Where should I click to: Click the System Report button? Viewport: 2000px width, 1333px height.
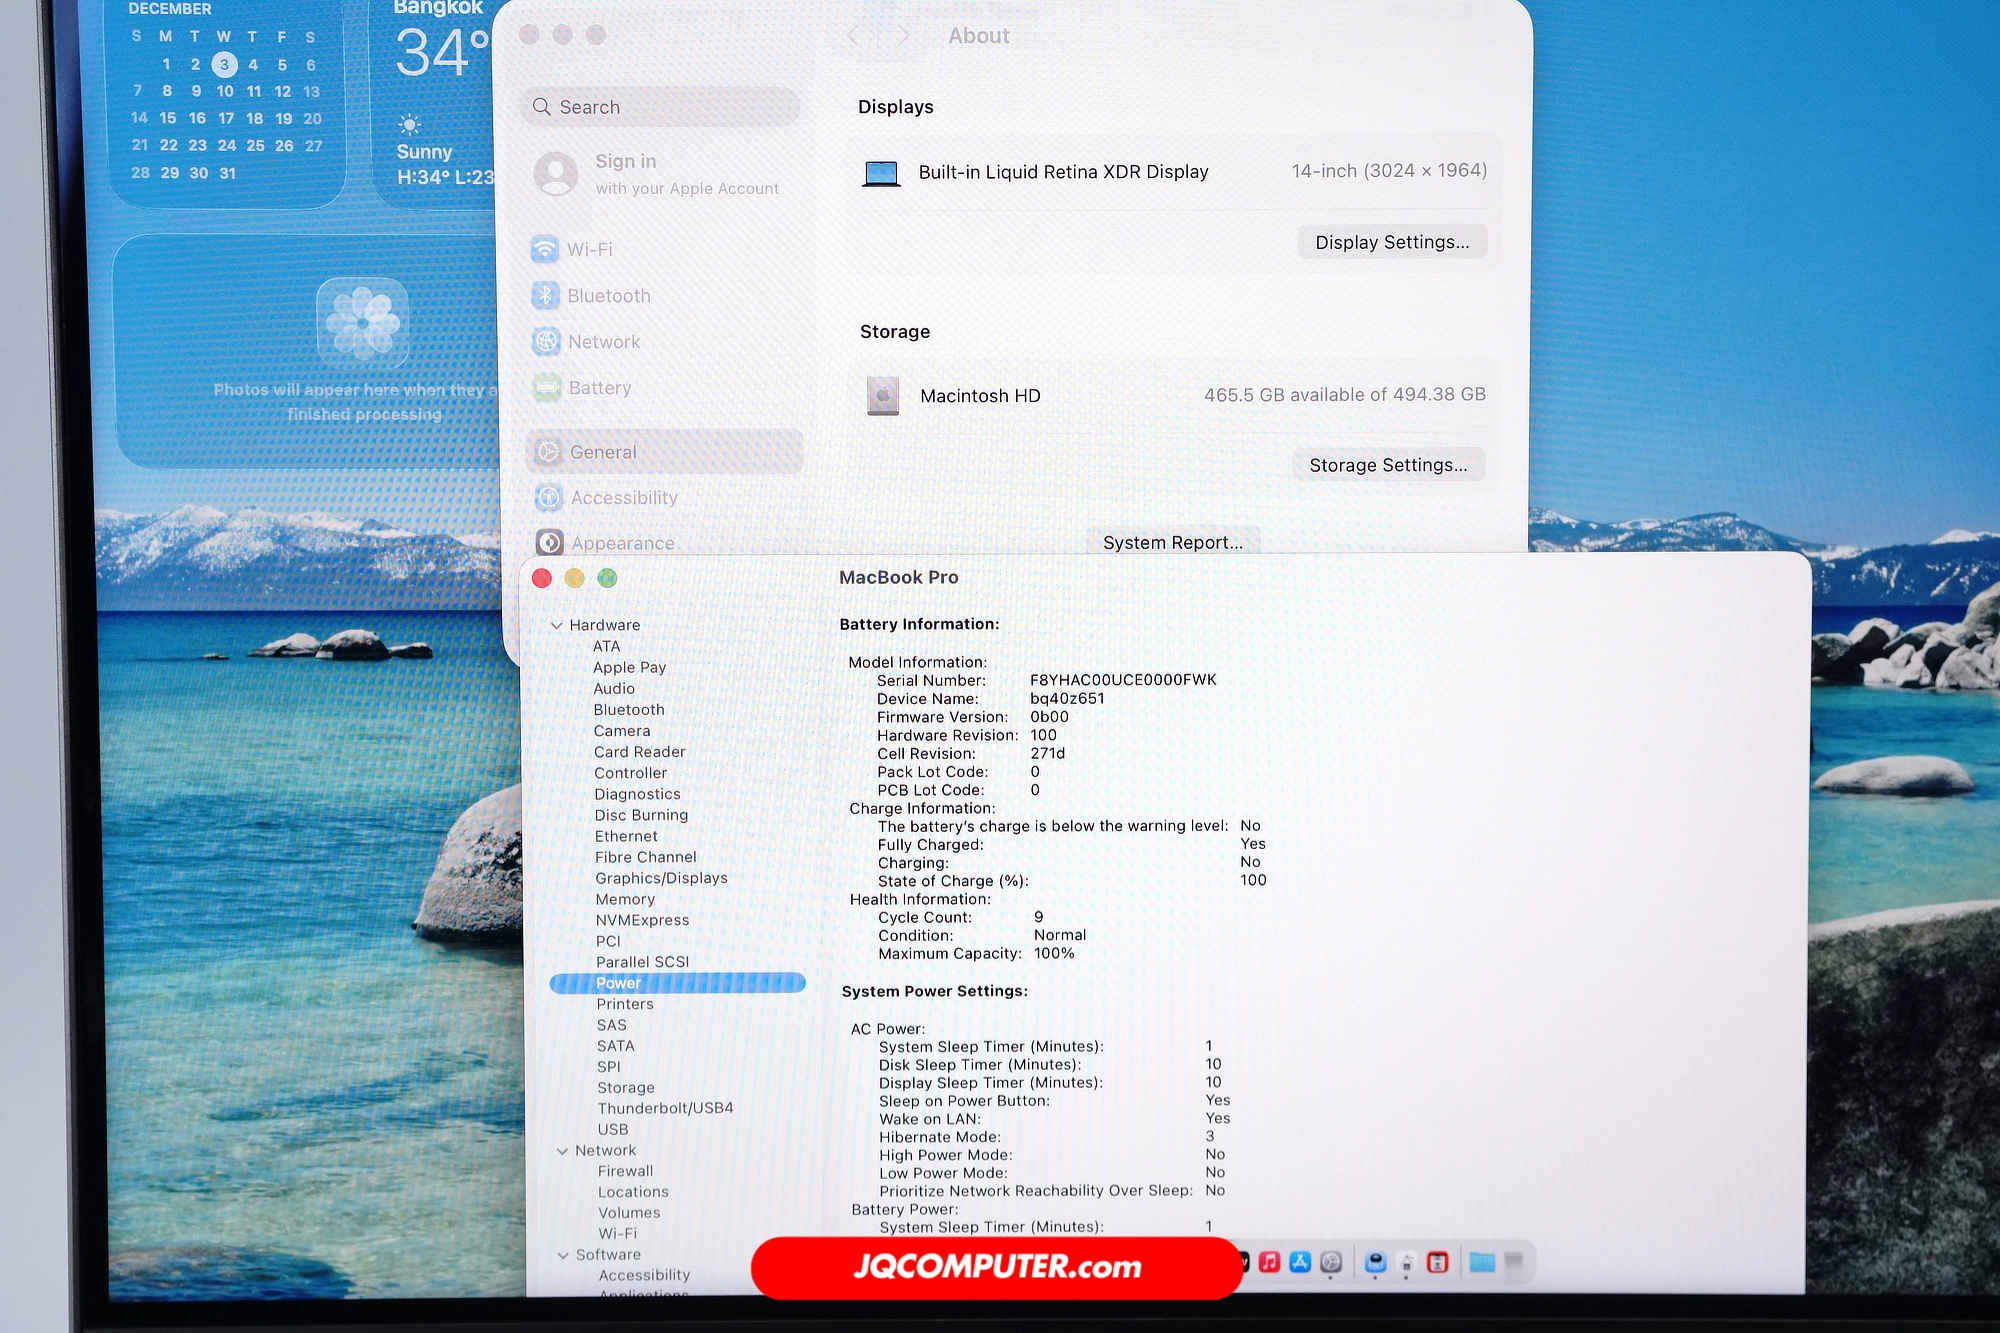click(1172, 542)
